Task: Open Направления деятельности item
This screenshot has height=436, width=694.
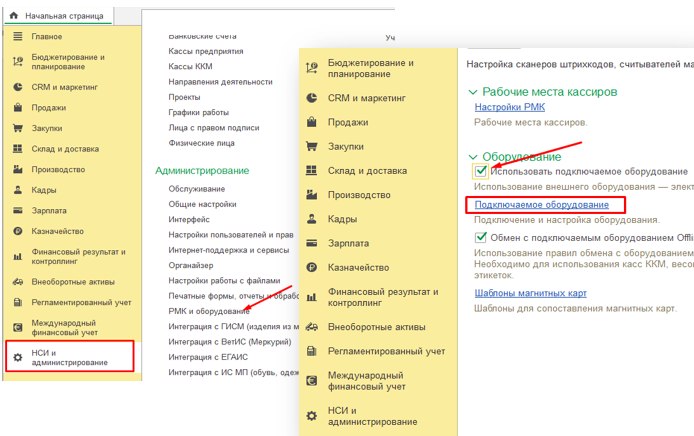Action: click(x=220, y=82)
